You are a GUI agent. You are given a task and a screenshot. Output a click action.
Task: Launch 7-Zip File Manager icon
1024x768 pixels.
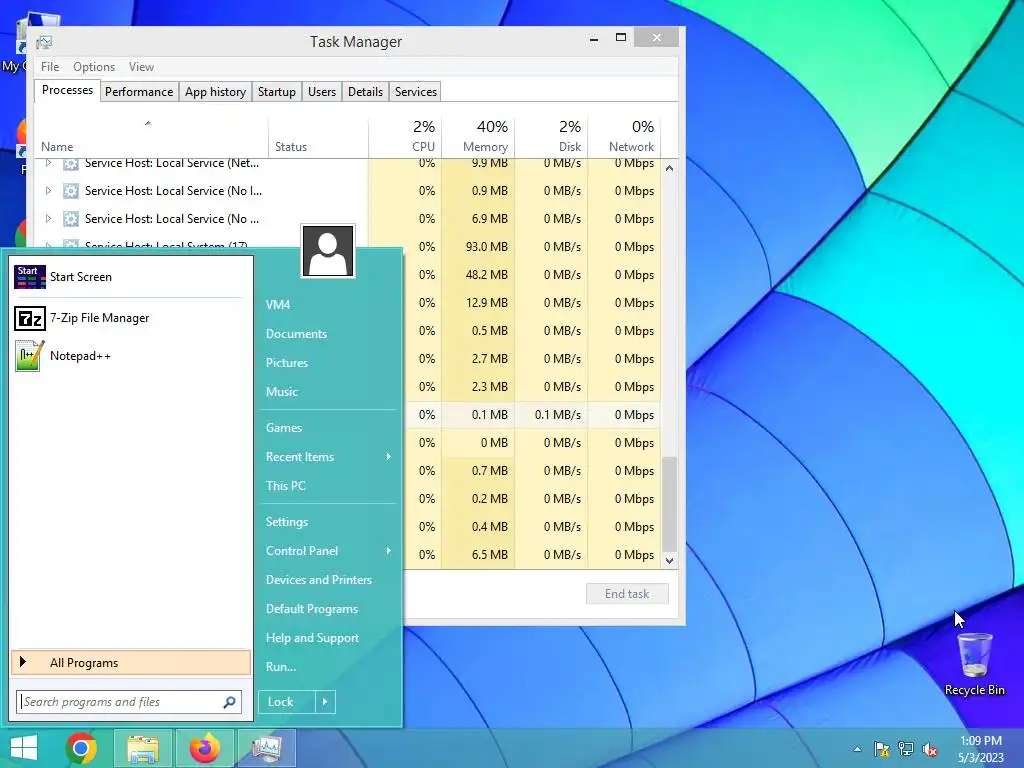click(29, 318)
